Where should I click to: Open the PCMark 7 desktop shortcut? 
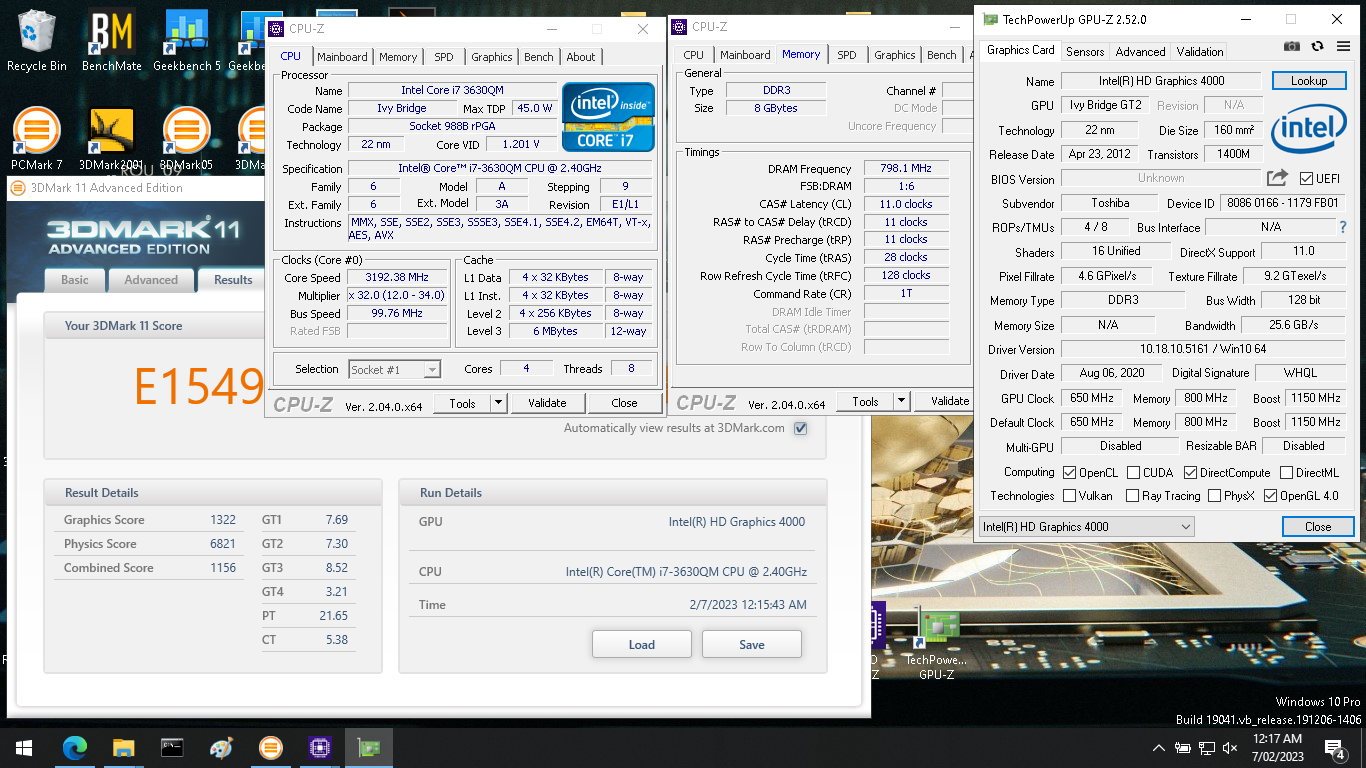pos(37,140)
